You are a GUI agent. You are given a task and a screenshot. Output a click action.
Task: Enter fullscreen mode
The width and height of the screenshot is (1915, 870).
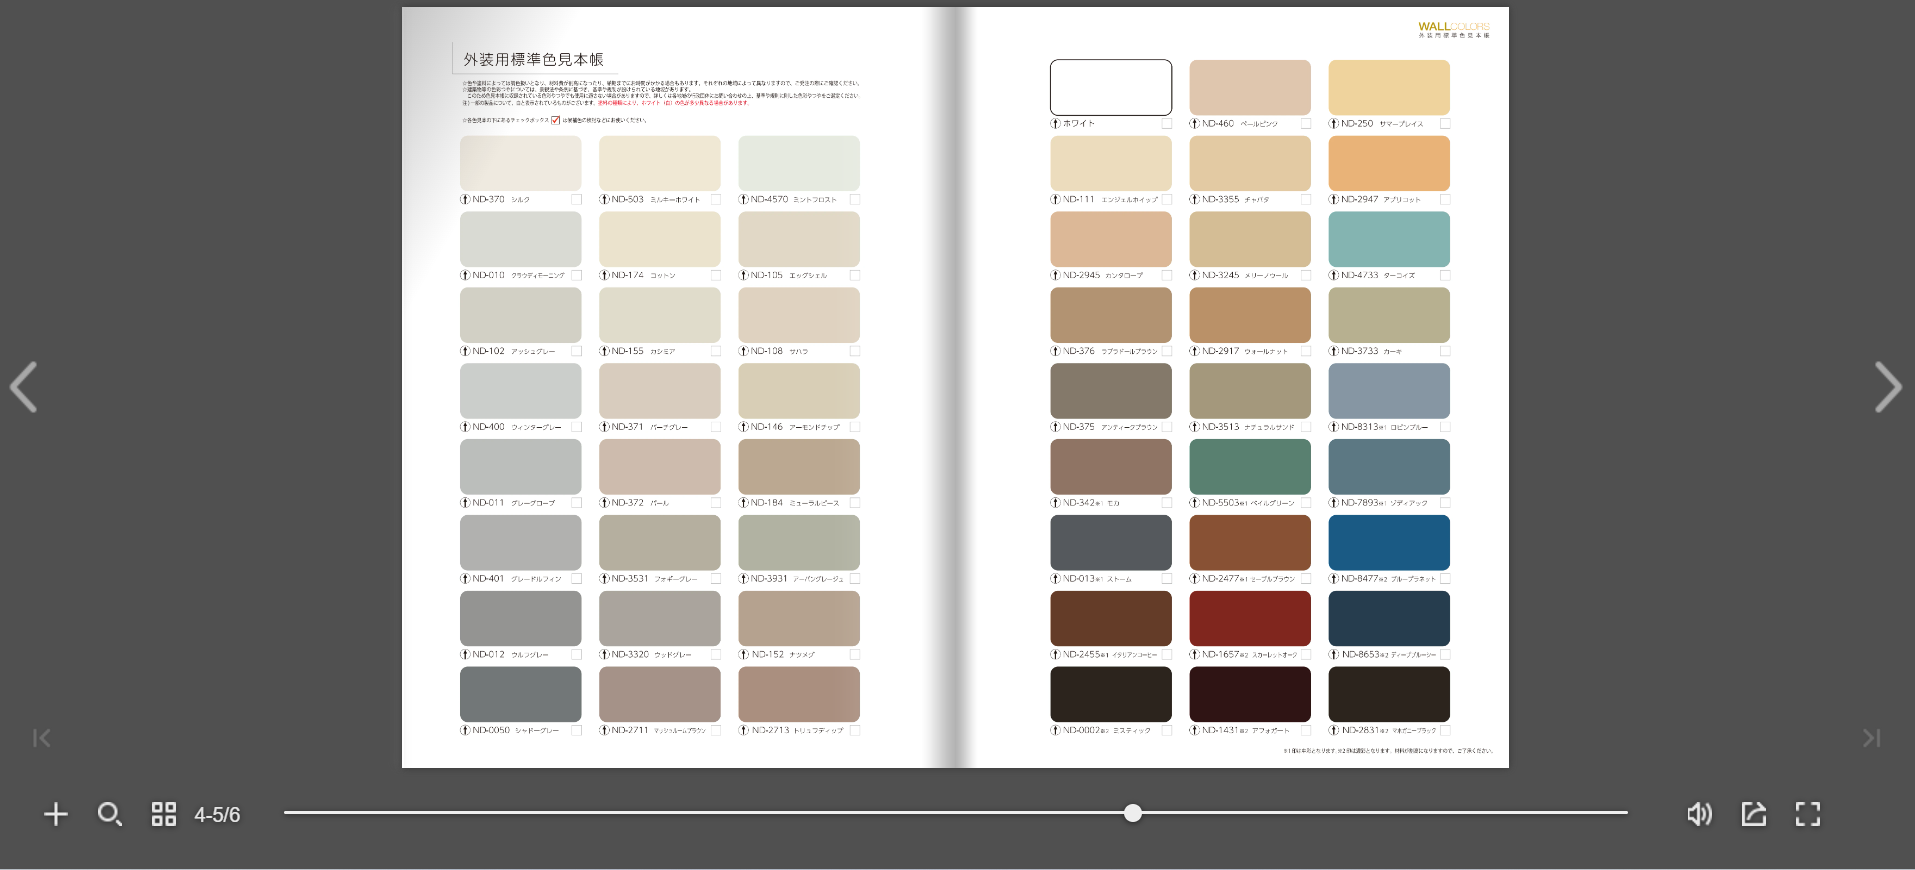(x=1807, y=814)
